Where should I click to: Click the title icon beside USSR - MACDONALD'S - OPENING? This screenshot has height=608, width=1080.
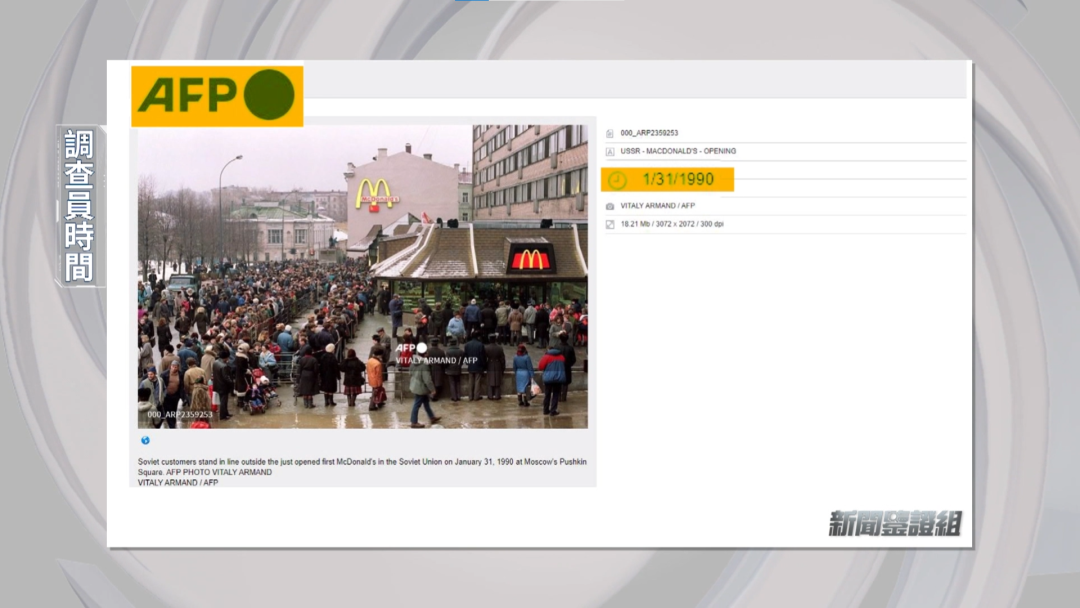(x=610, y=151)
